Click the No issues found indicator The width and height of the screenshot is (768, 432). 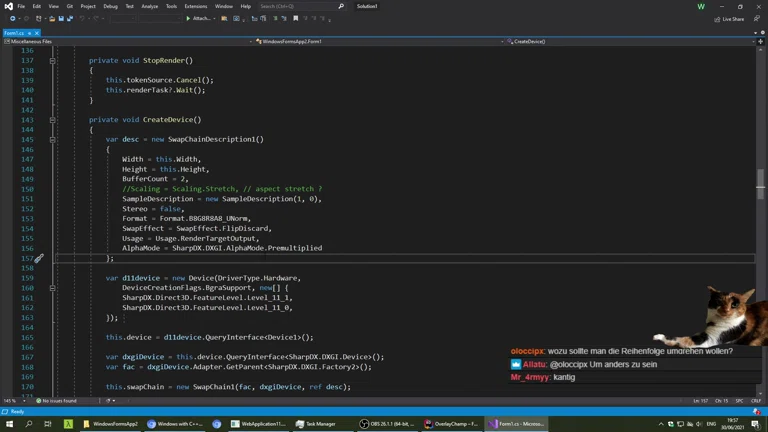click(56, 401)
